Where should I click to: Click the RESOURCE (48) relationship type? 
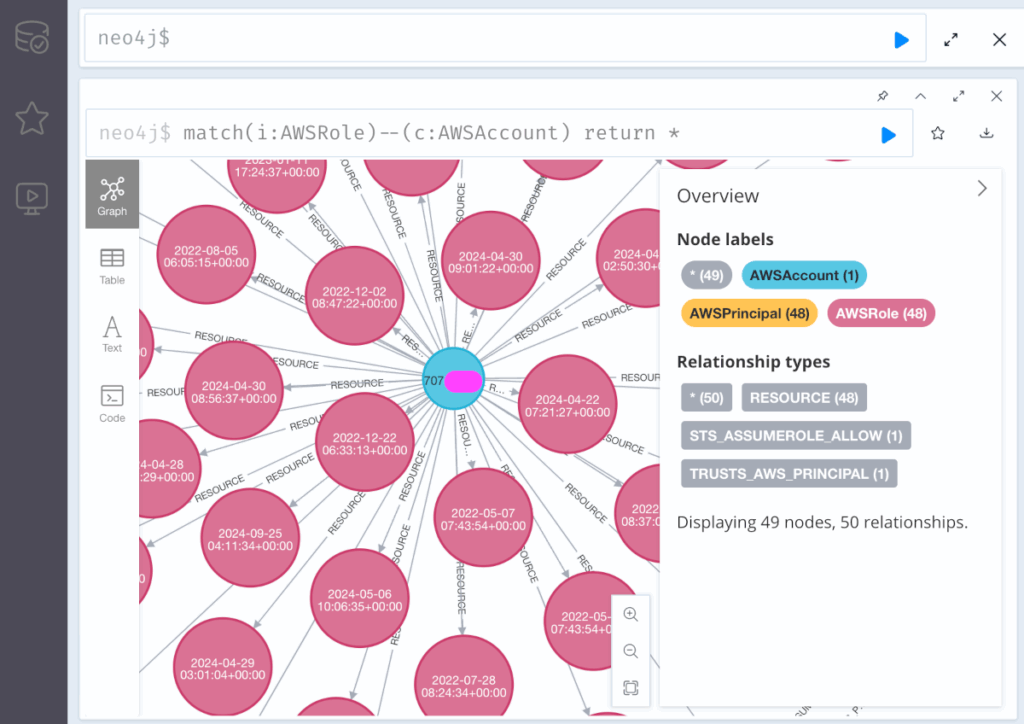coord(804,397)
